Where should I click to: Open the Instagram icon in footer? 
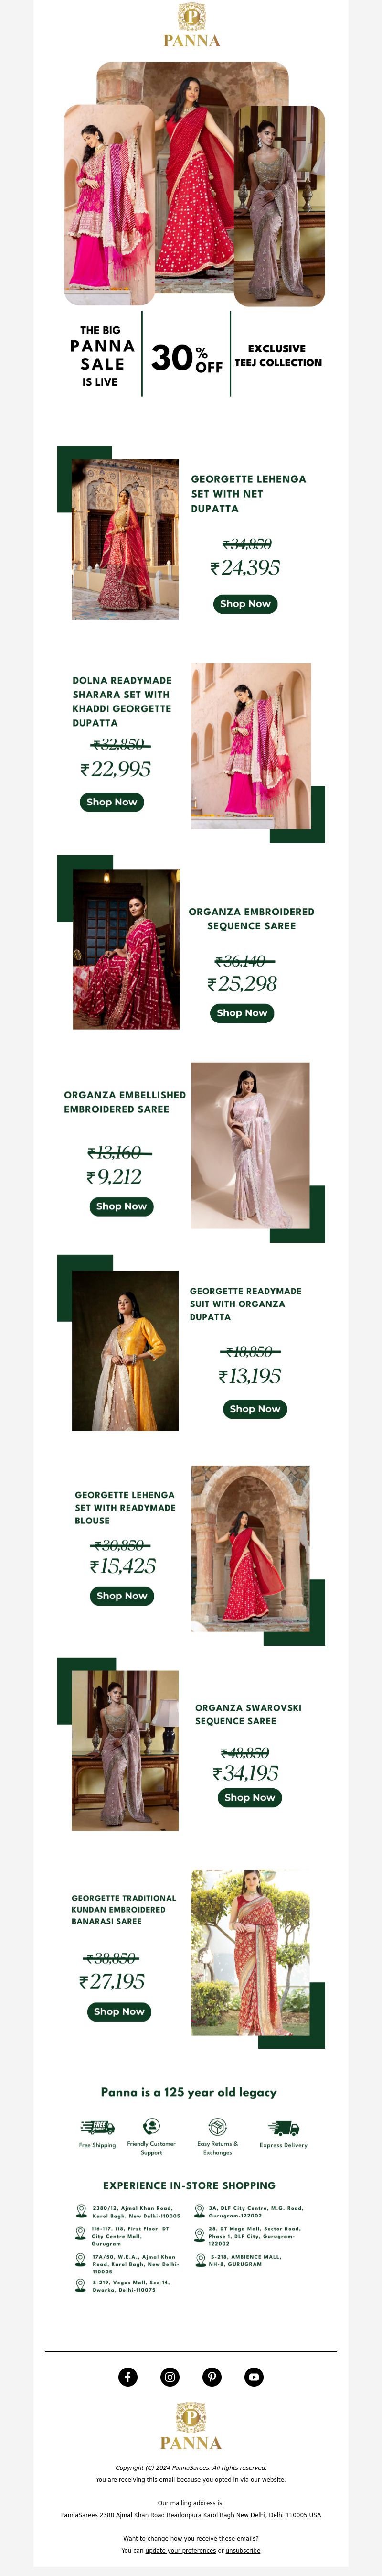170,2377
